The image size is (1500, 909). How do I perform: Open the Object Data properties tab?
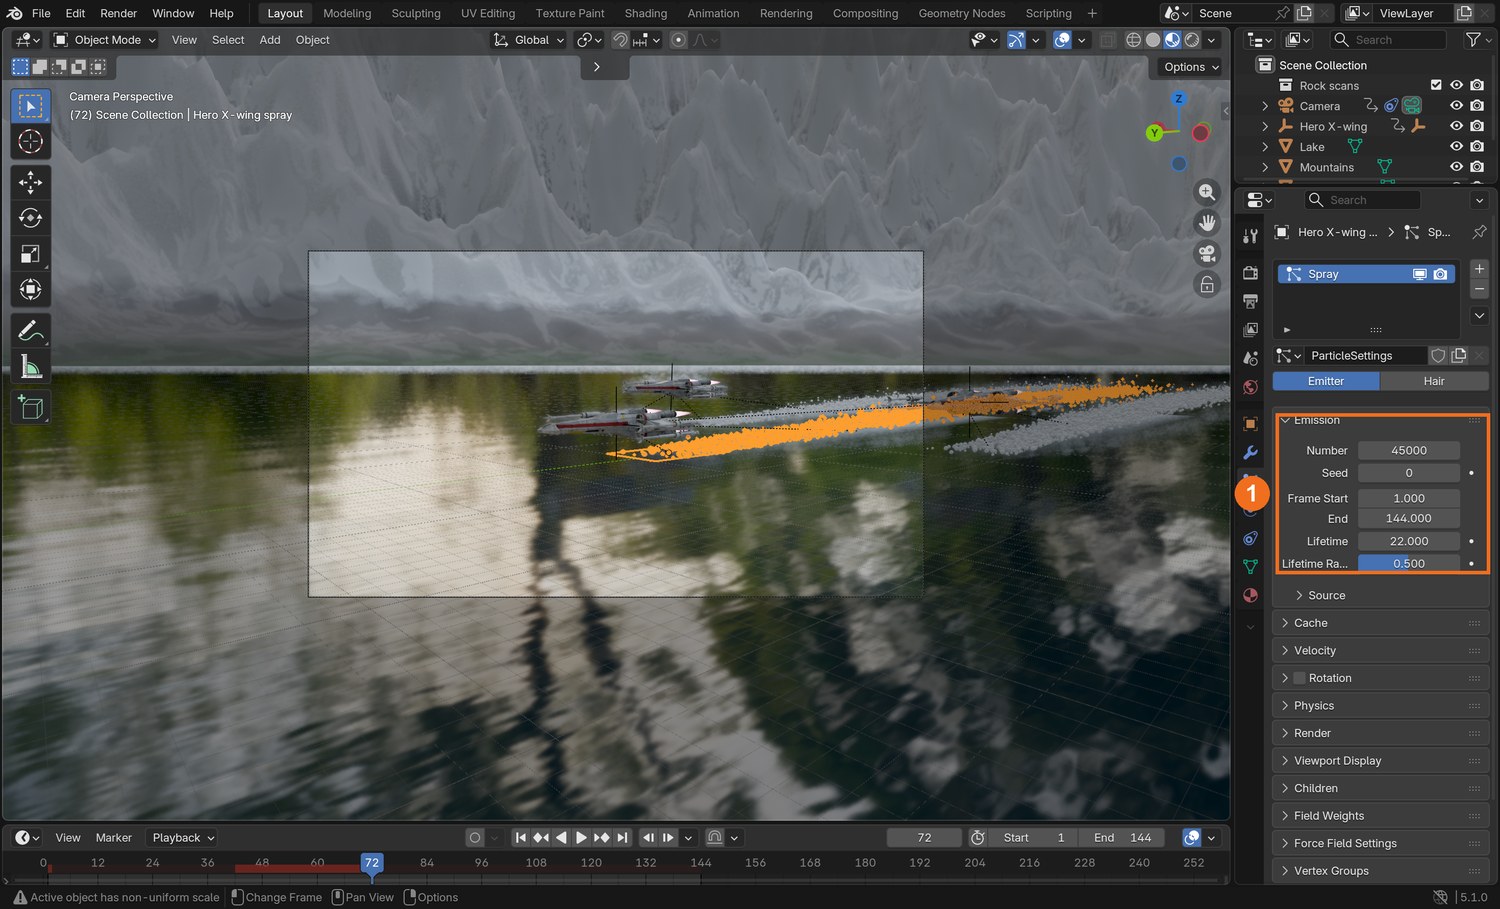(x=1250, y=567)
